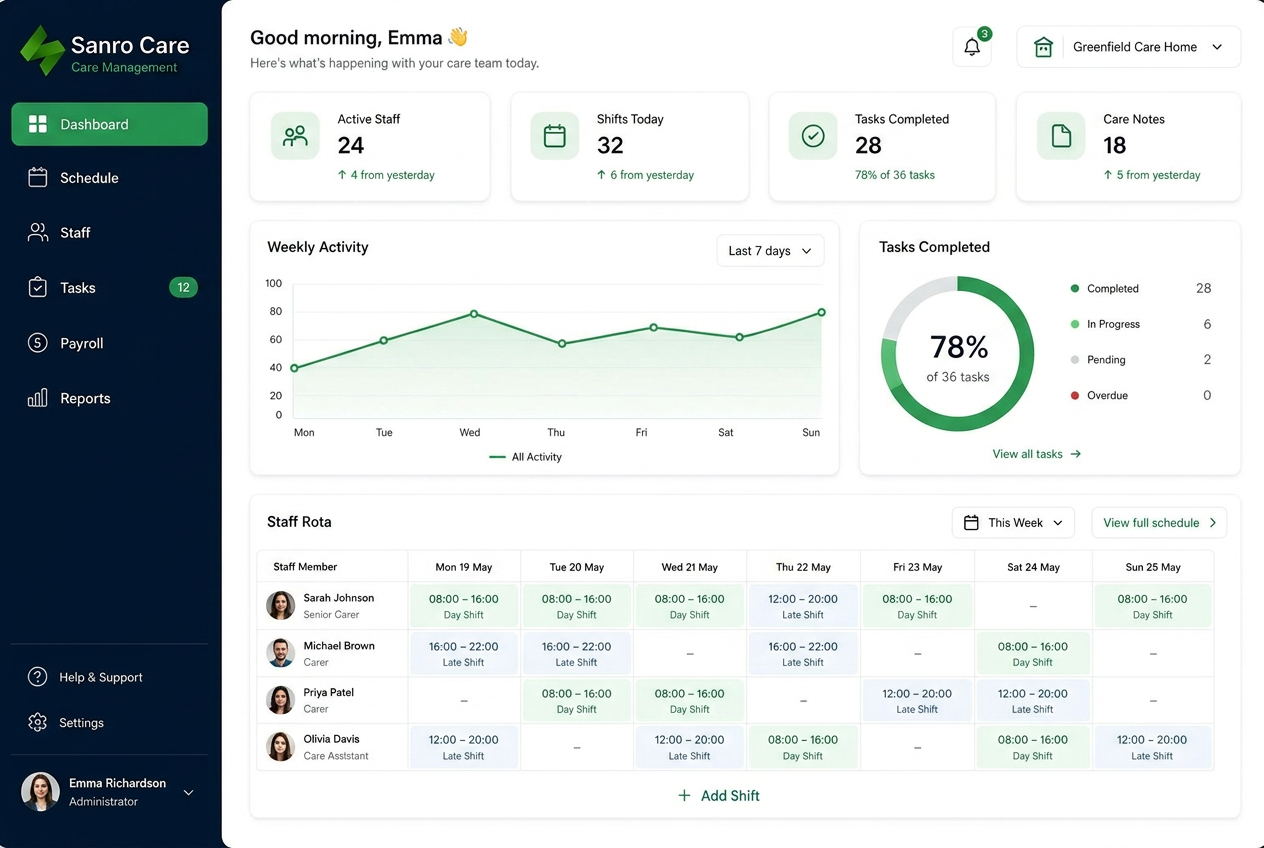Click the arrow icon next to View all tasks
The image size is (1264, 848).
[x=1076, y=454]
